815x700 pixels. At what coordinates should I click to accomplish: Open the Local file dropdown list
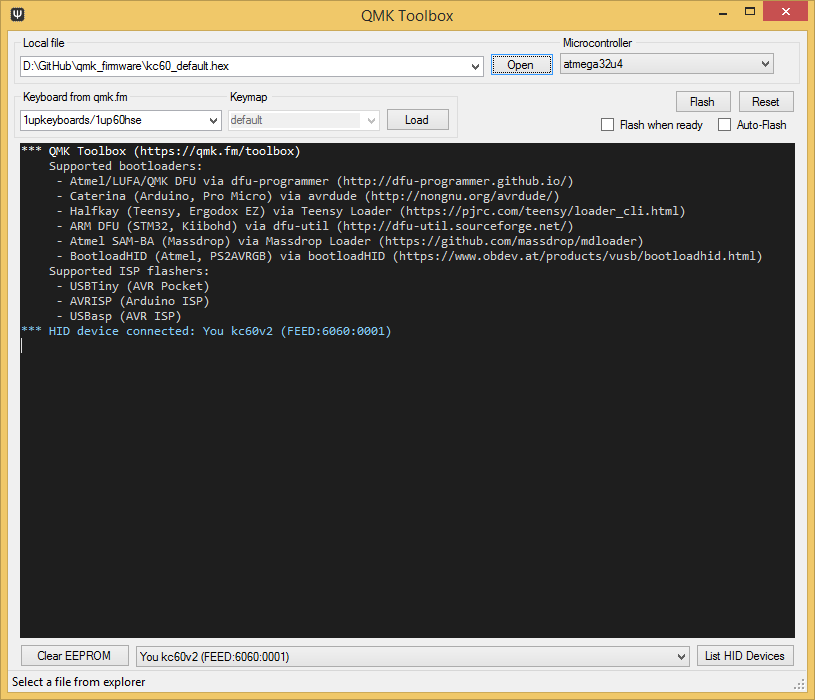[x=477, y=63]
